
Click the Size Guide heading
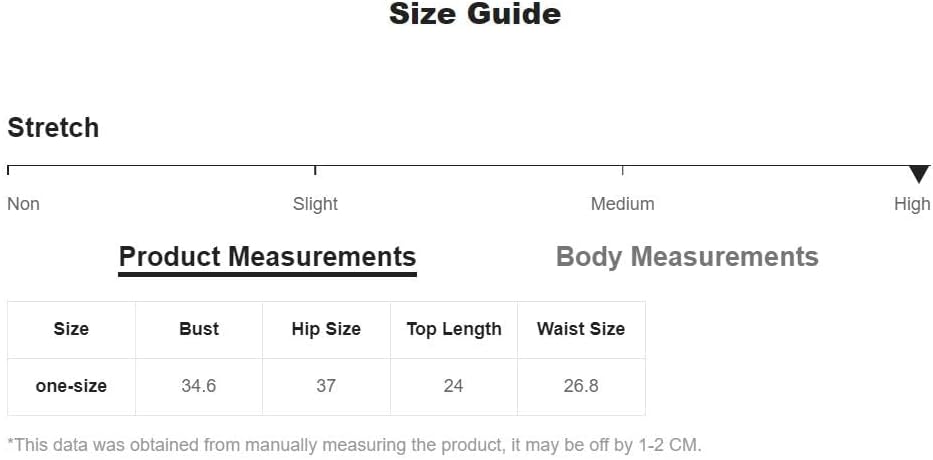(x=475, y=14)
